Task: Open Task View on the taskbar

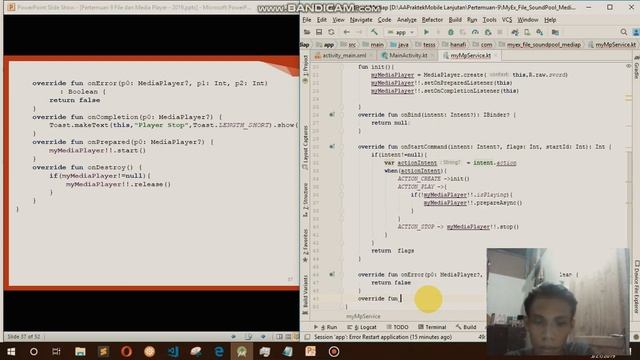Action: [x=56, y=351]
